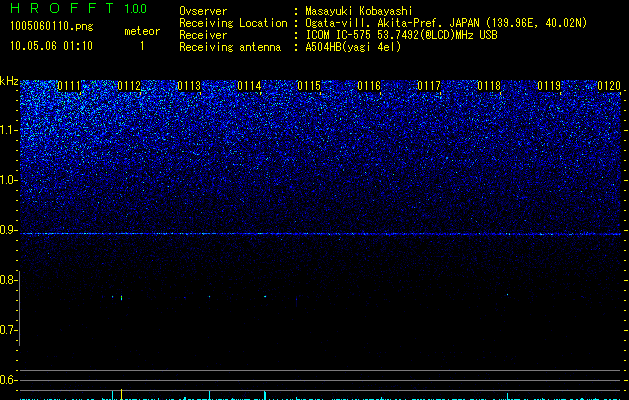
Task: Click the 1.0 frequency axis label
Action: coord(9,180)
